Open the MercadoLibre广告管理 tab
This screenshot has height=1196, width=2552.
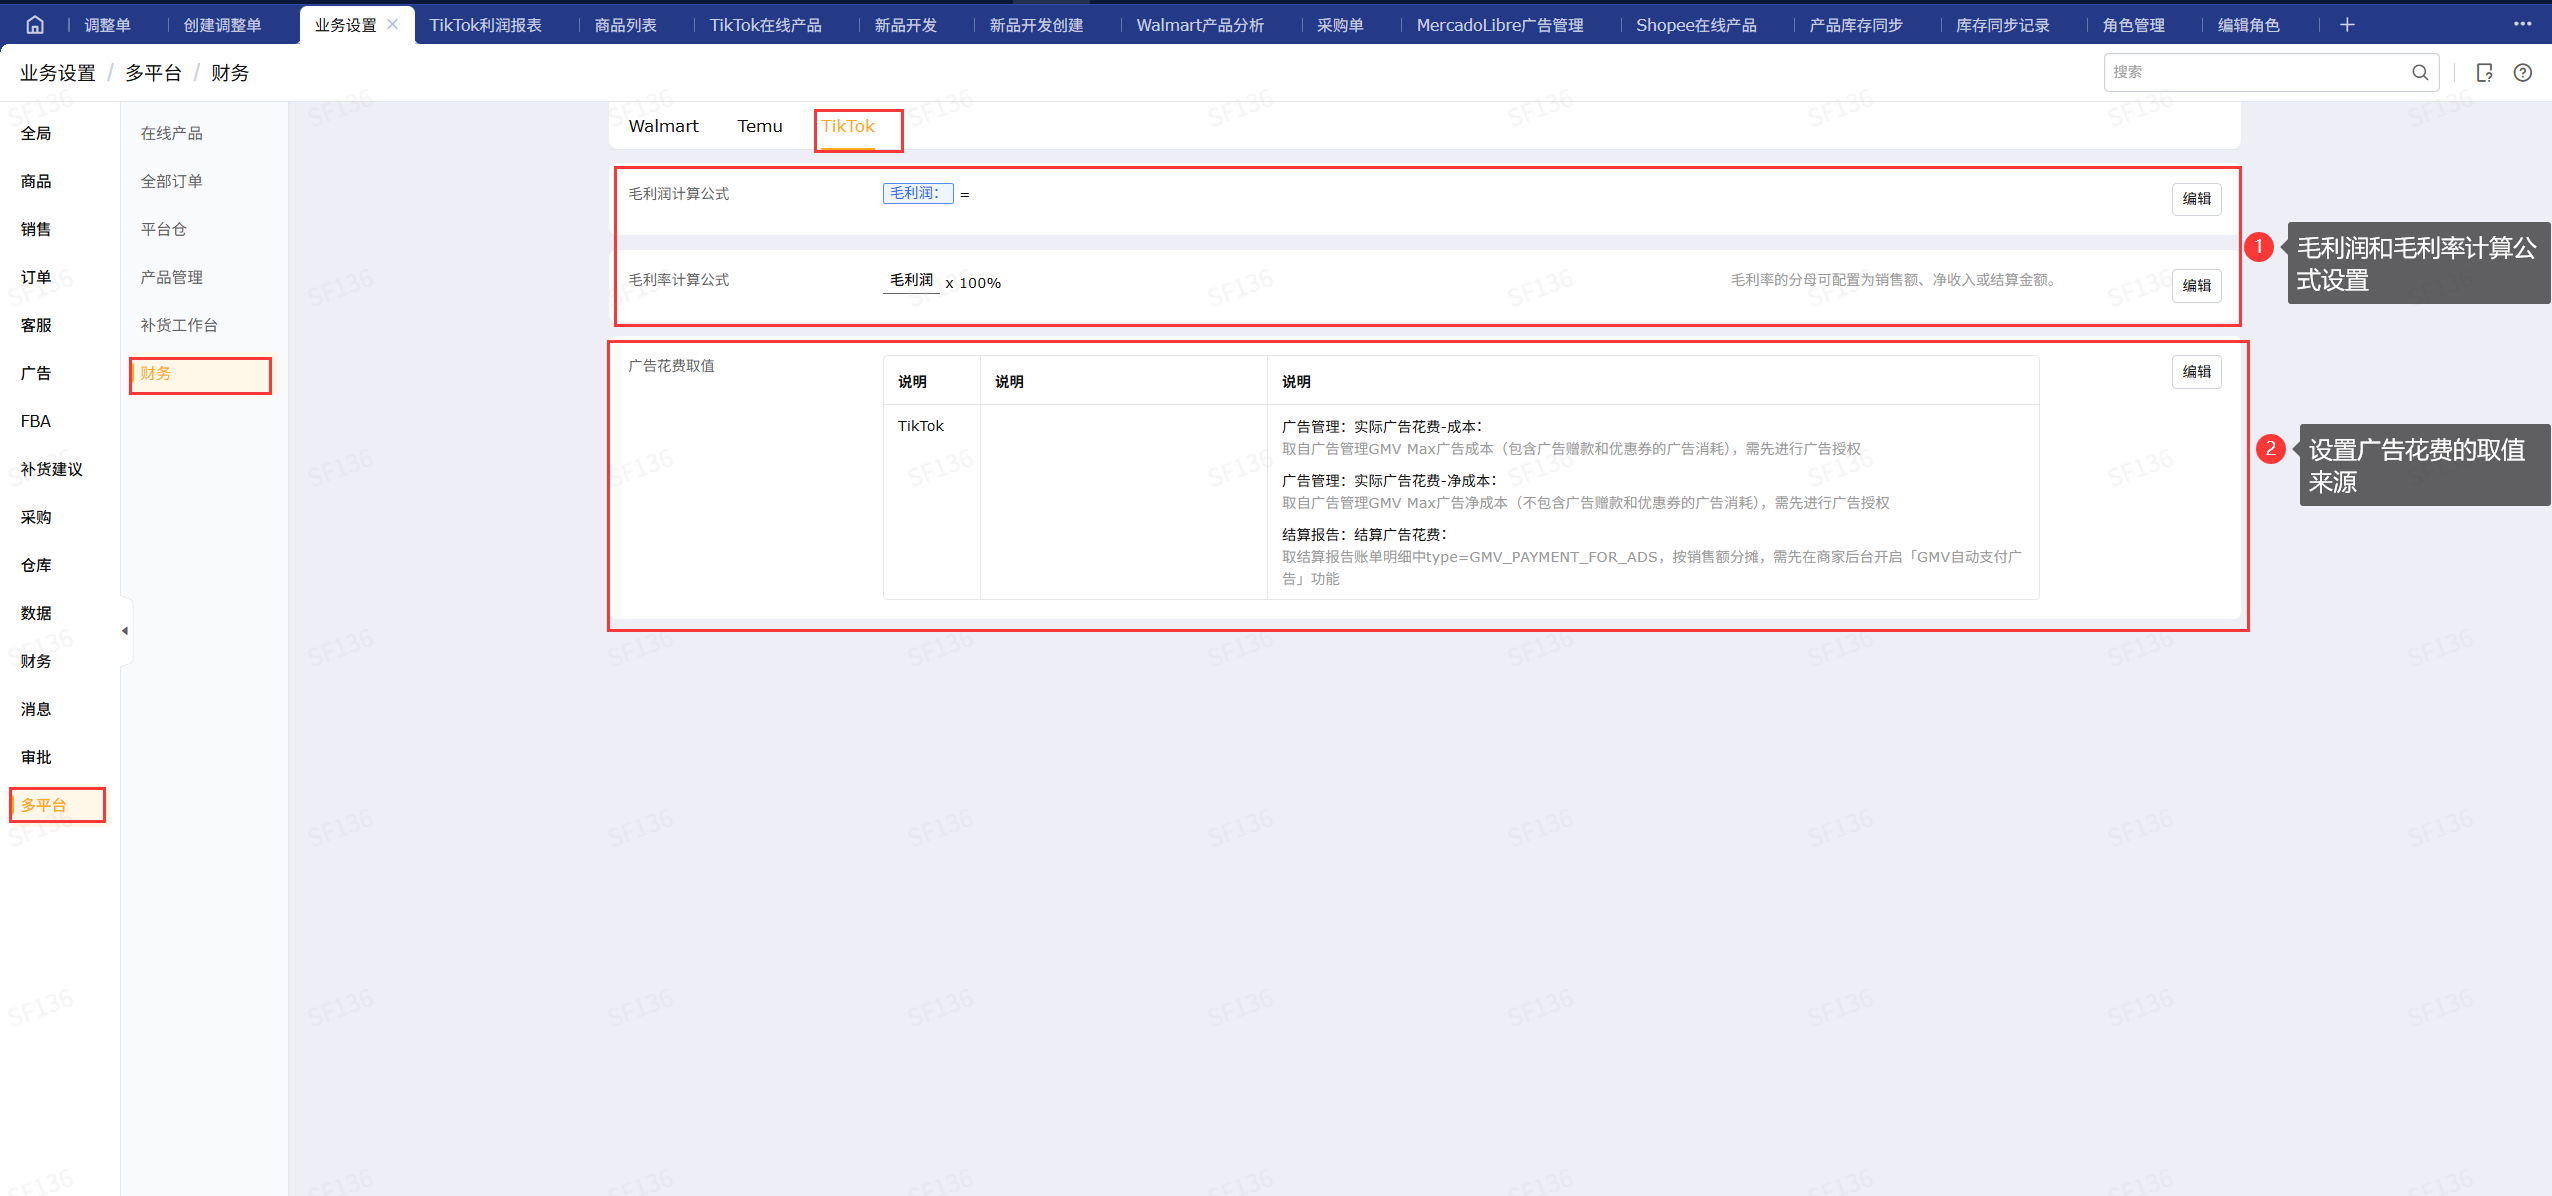(x=1499, y=25)
